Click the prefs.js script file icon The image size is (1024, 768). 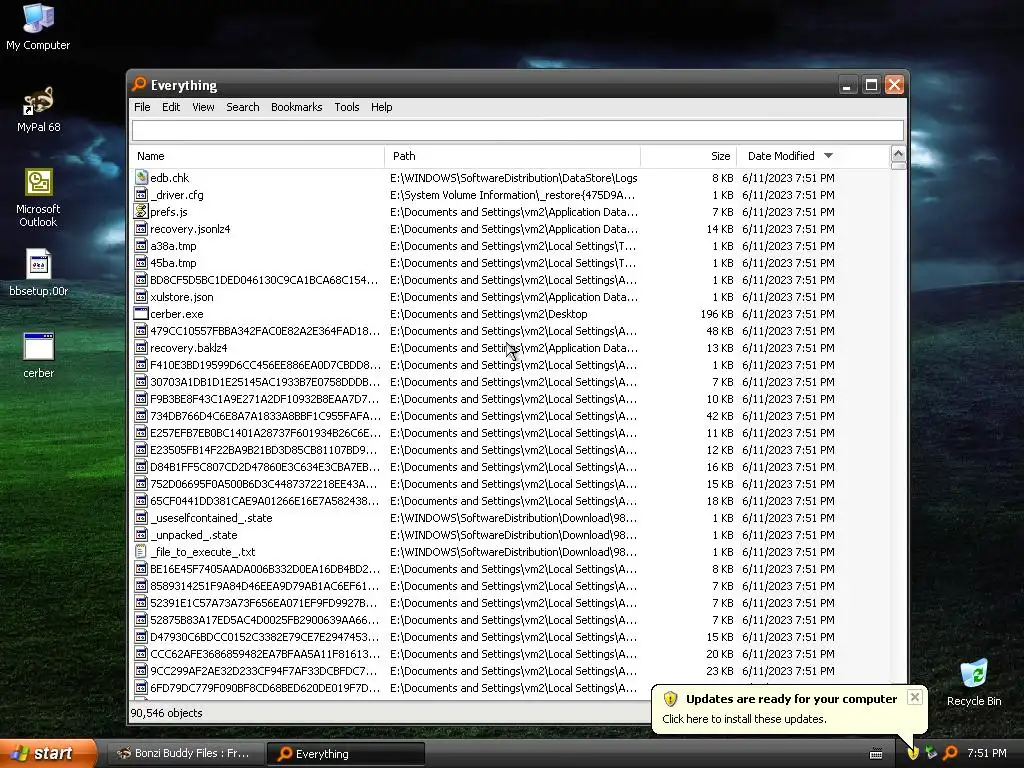click(141, 212)
